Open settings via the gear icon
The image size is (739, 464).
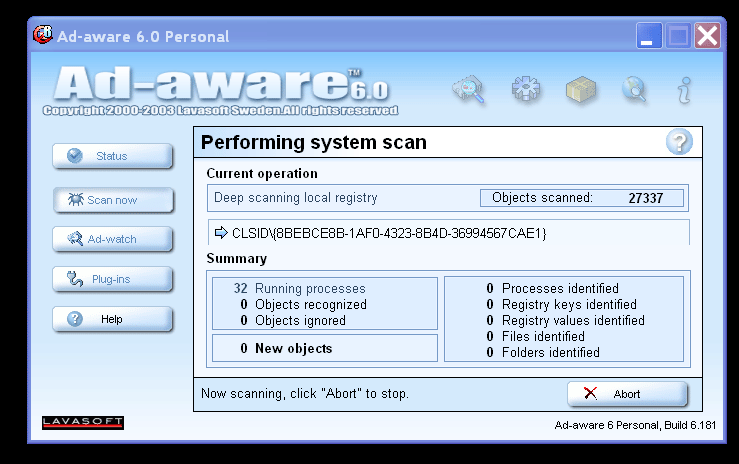point(526,88)
